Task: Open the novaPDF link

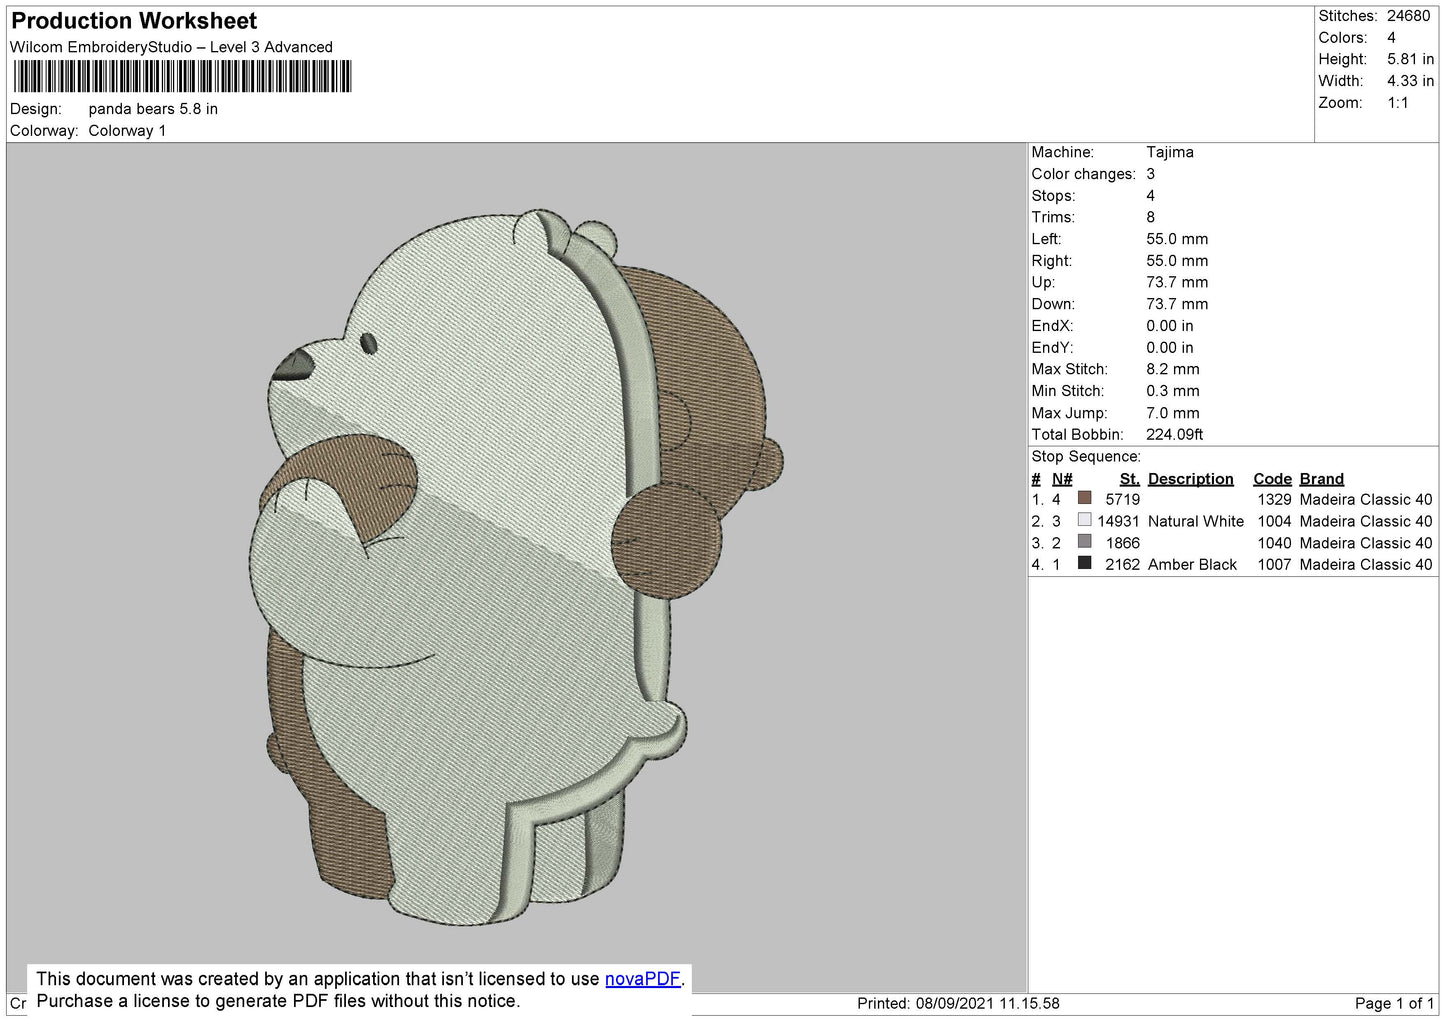Action: click(642, 979)
